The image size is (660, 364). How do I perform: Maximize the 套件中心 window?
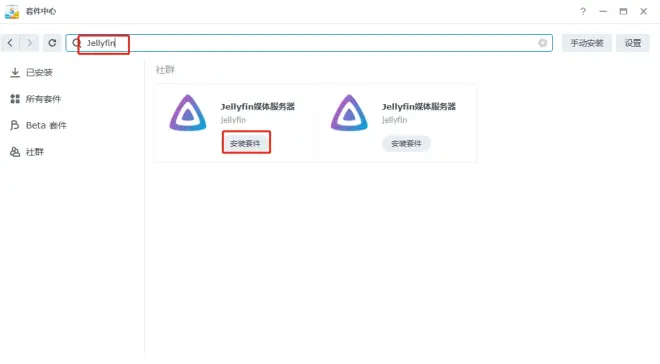623,11
